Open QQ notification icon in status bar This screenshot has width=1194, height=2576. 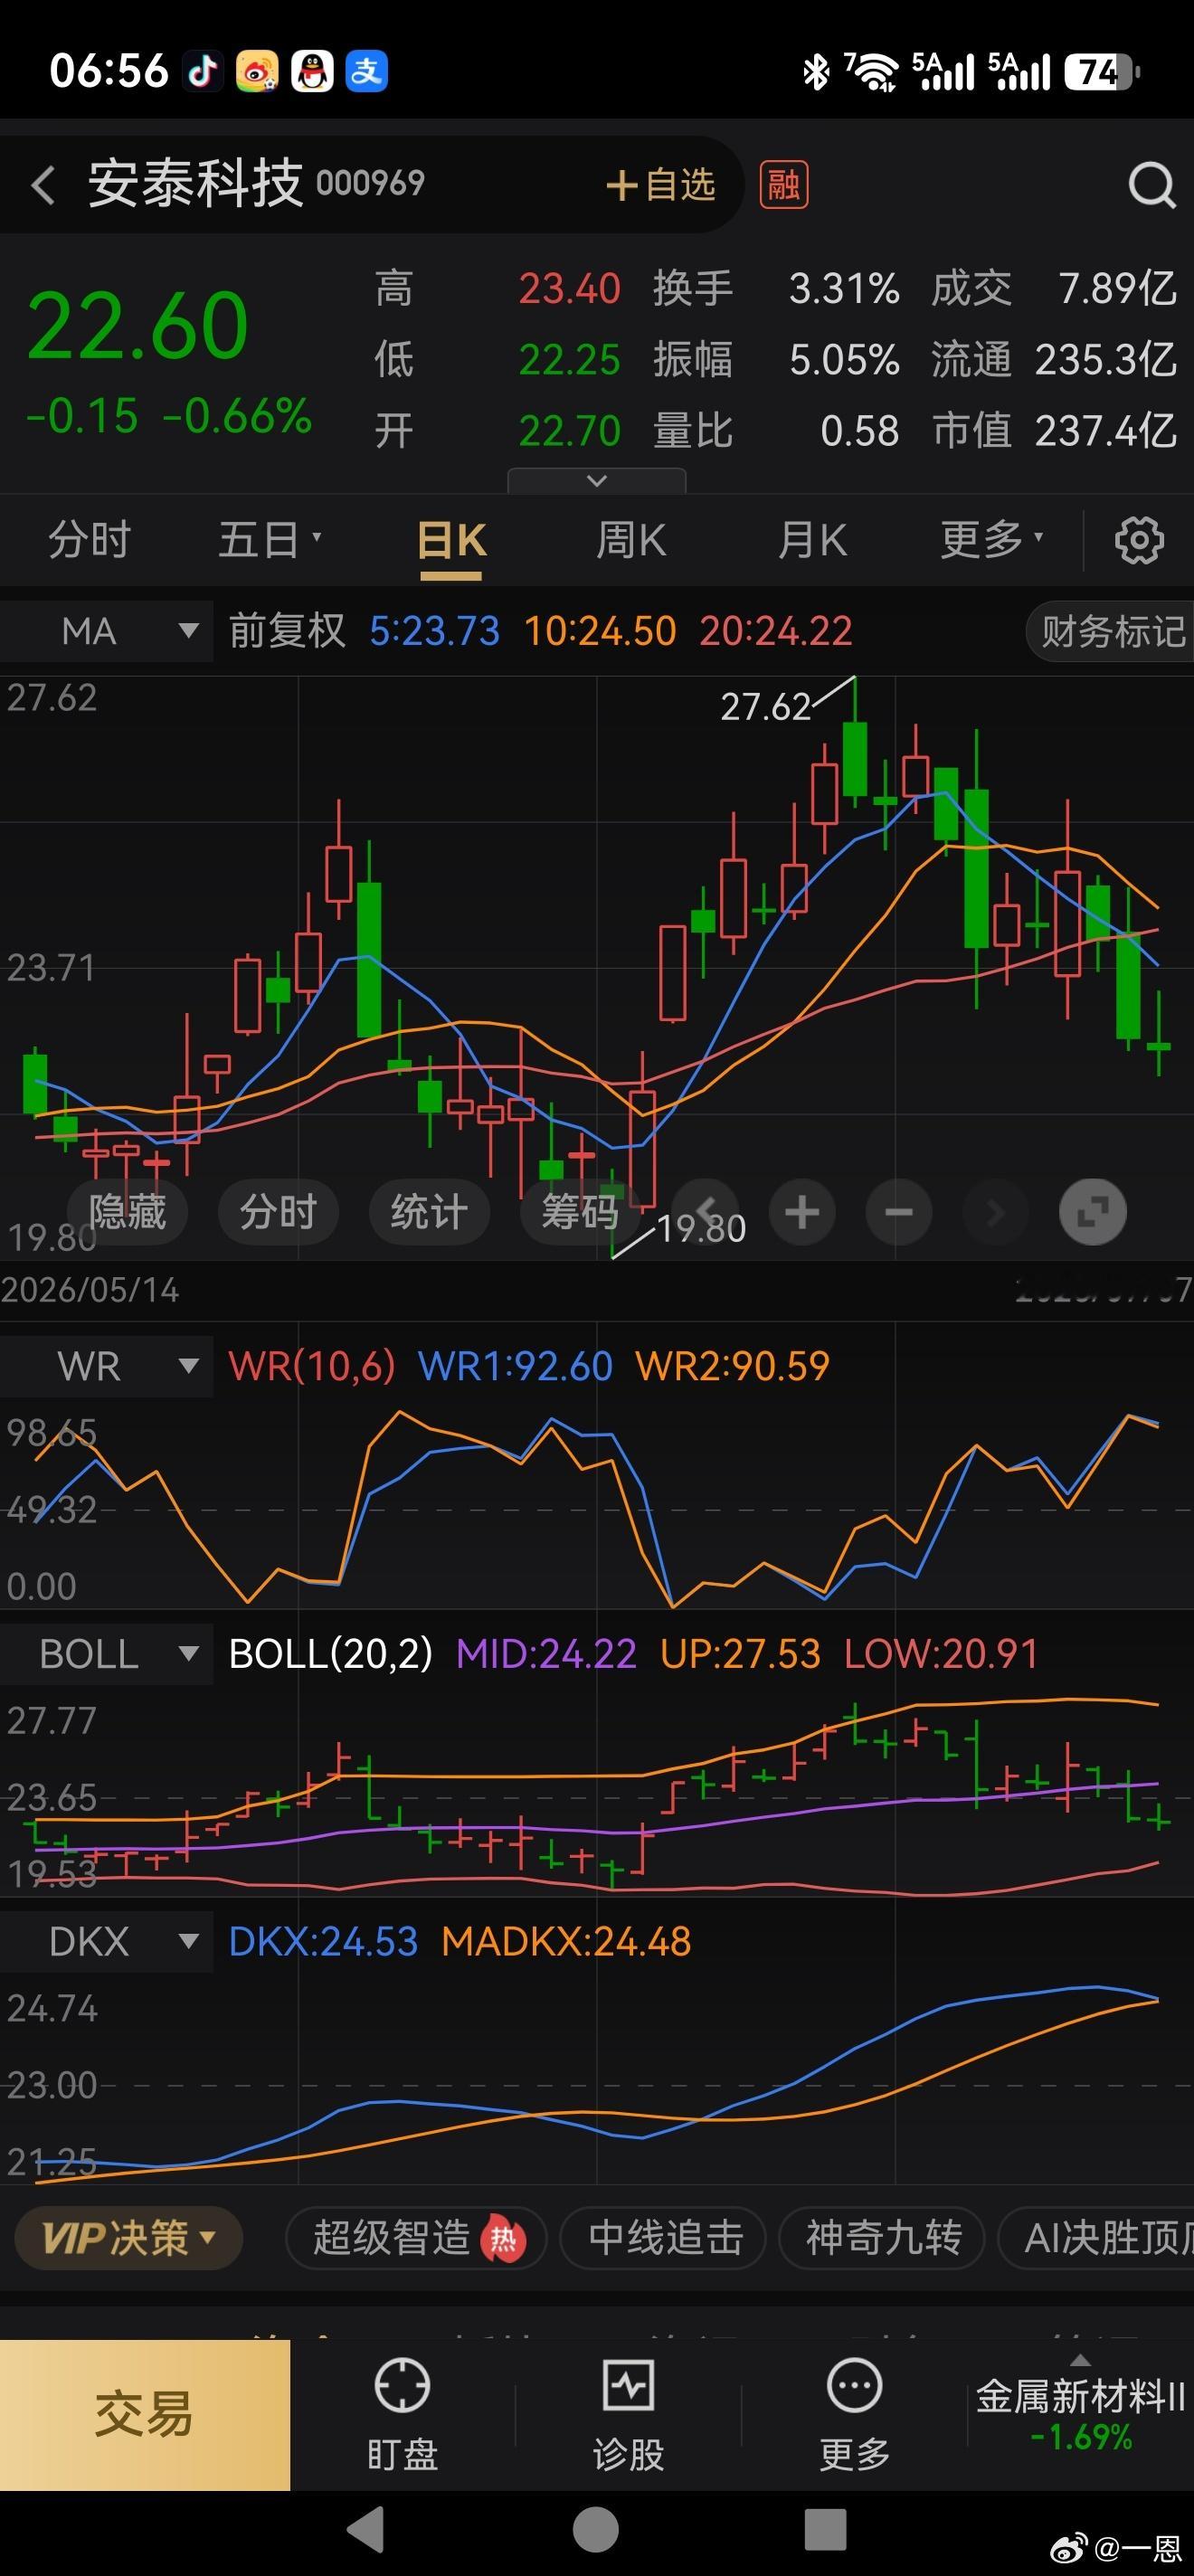coord(312,71)
